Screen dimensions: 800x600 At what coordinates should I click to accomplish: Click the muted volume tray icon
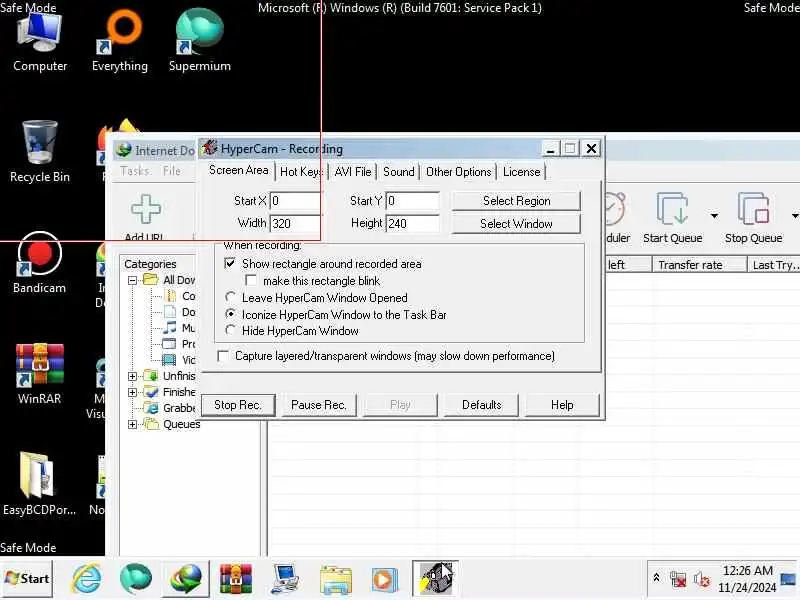point(702,579)
